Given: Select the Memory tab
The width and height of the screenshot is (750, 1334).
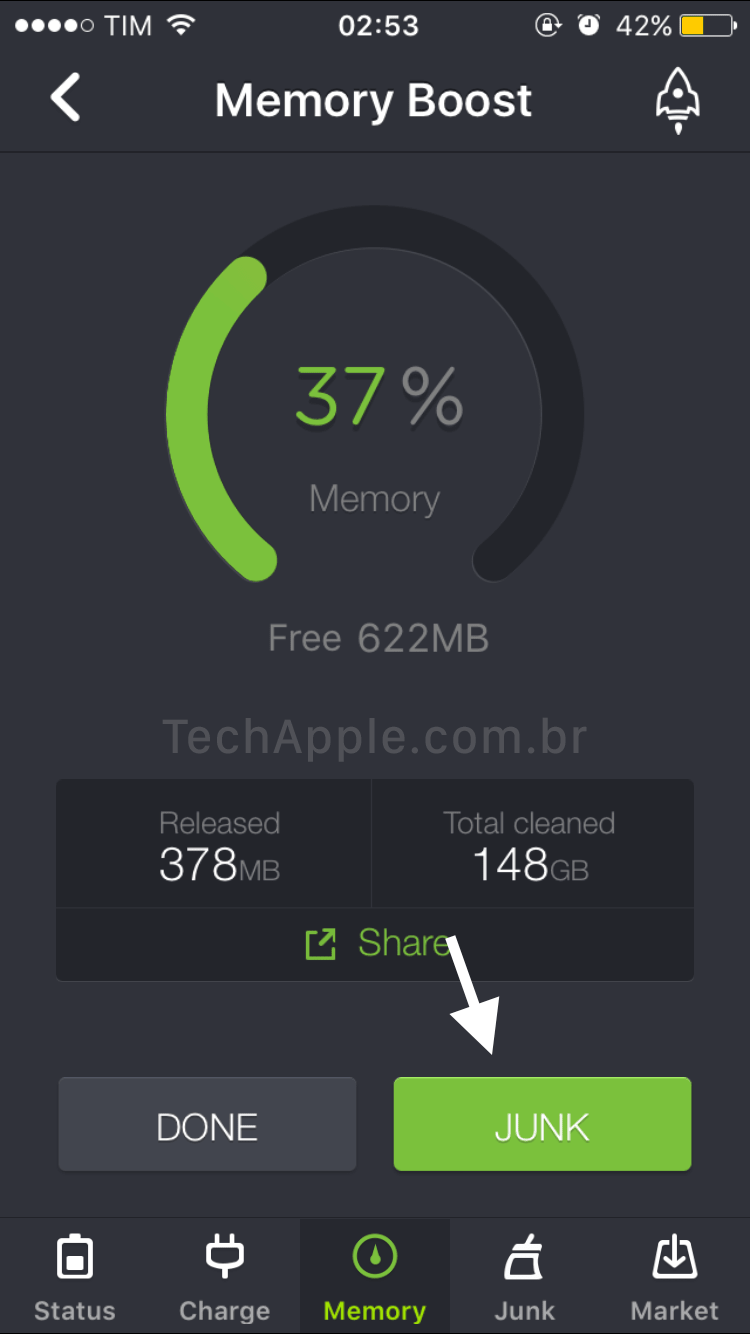Looking at the screenshot, I should point(375,1277).
